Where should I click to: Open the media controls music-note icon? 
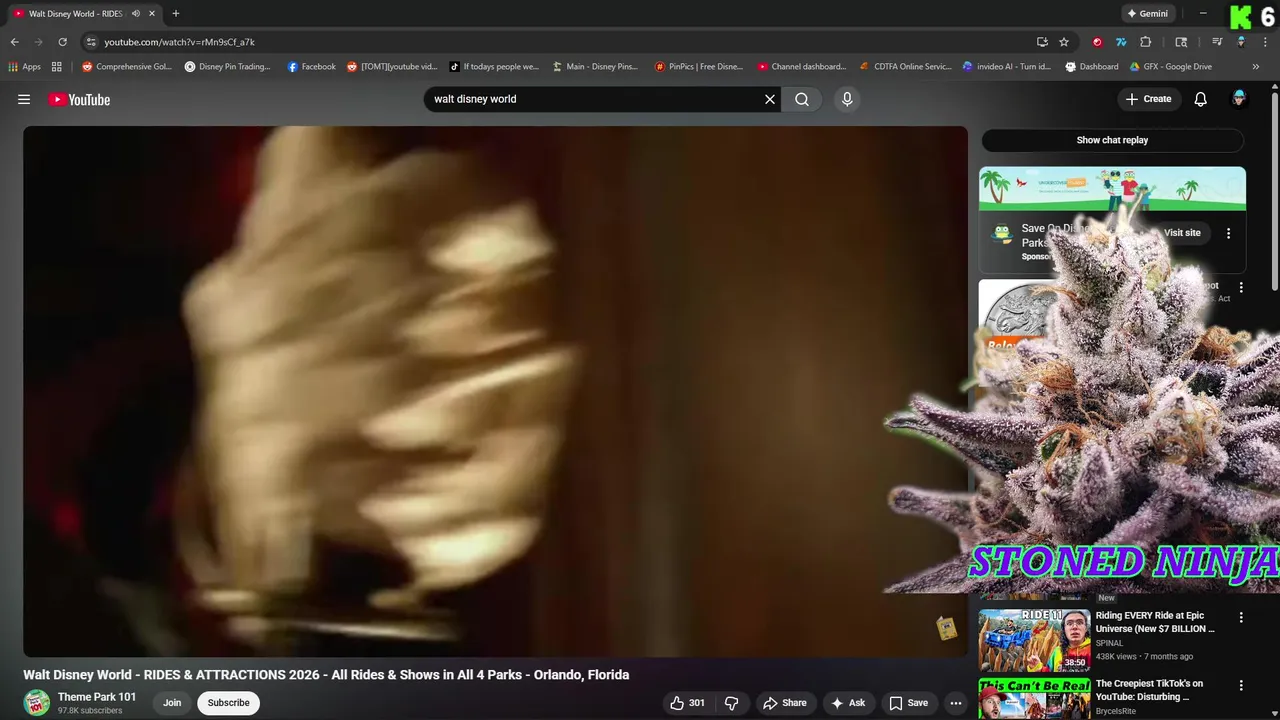1217,42
